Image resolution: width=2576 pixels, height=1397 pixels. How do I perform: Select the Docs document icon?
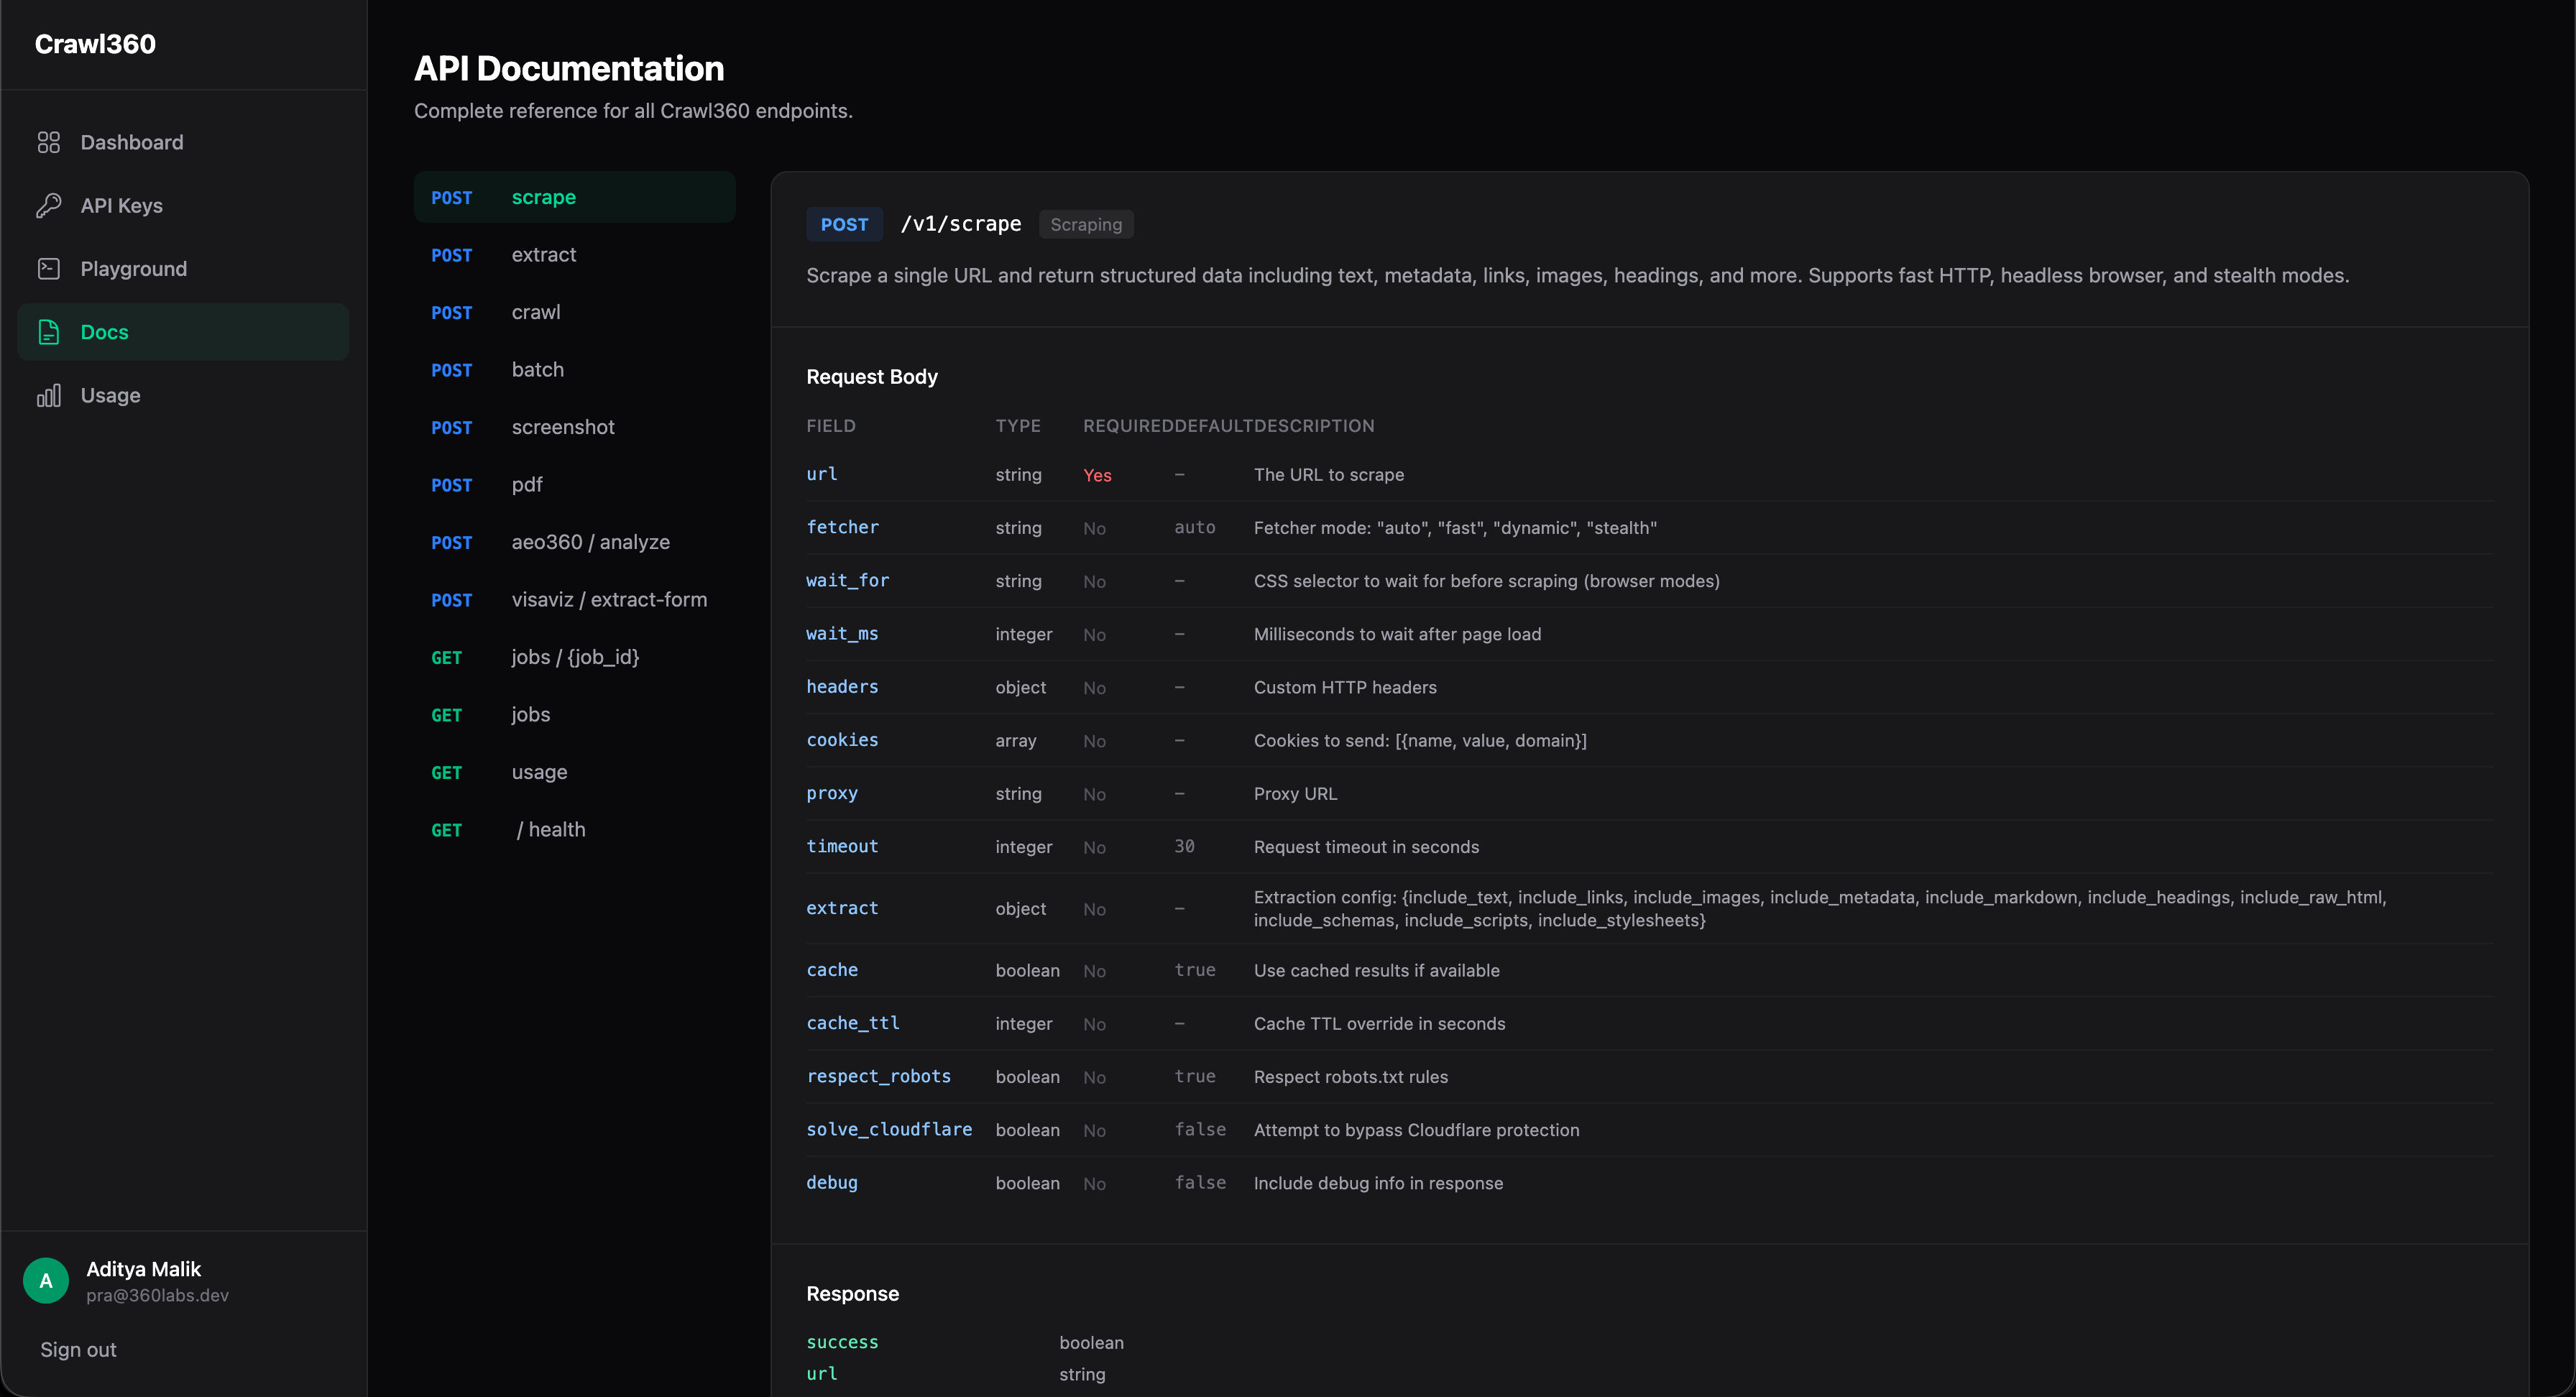(x=49, y=332)
